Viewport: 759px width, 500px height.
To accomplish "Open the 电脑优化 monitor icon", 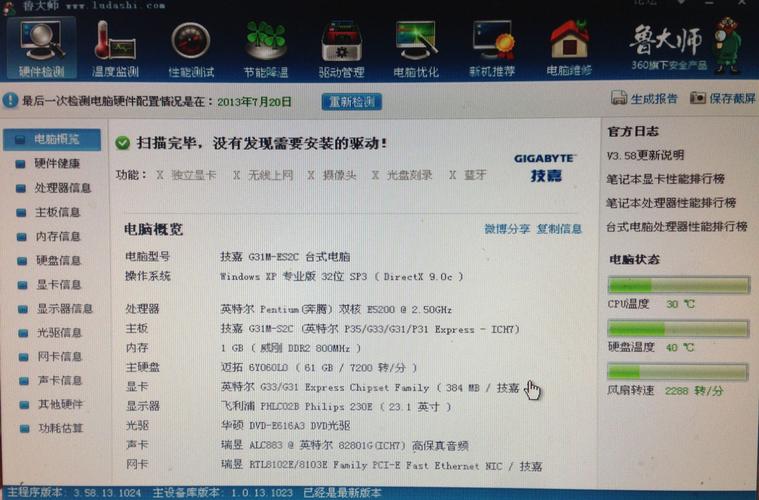I will (416, 50).
